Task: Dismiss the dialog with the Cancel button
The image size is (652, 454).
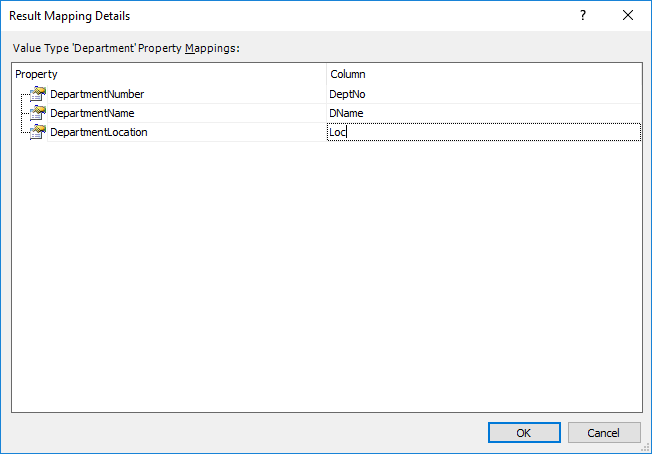Action: [x=604, y=433]
